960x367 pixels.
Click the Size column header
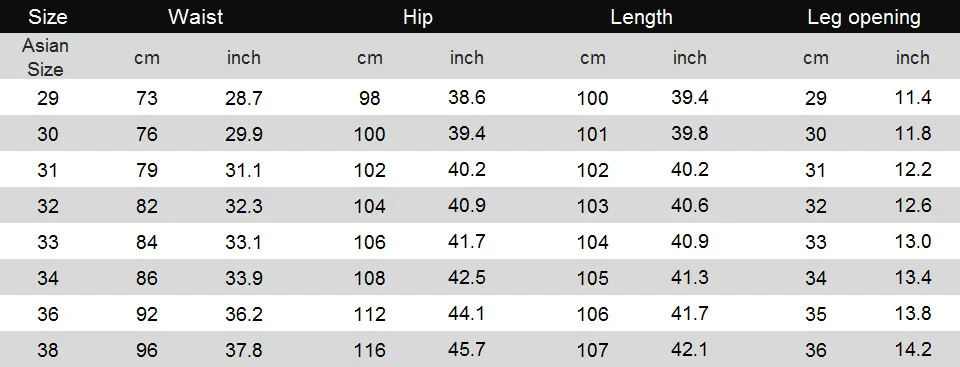click(47, 17)
